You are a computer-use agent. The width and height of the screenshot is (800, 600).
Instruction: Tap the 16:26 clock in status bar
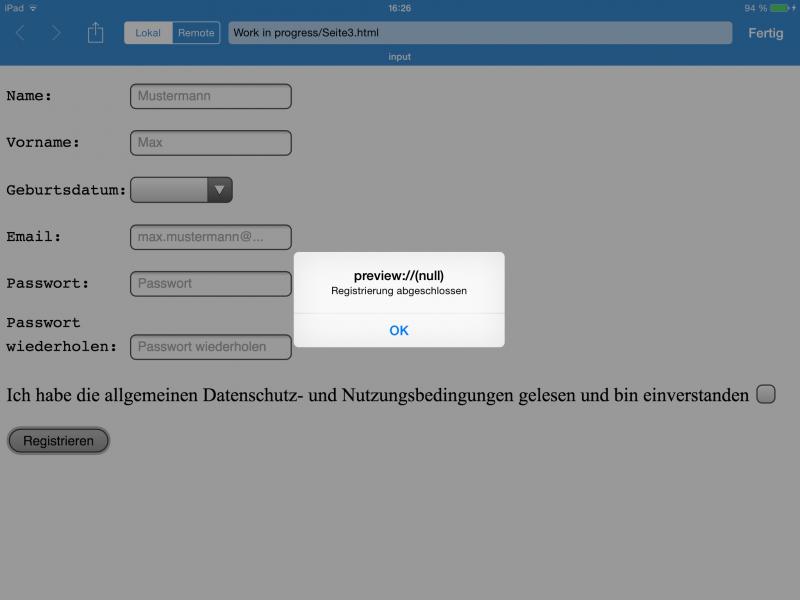(x=399, y=8)
